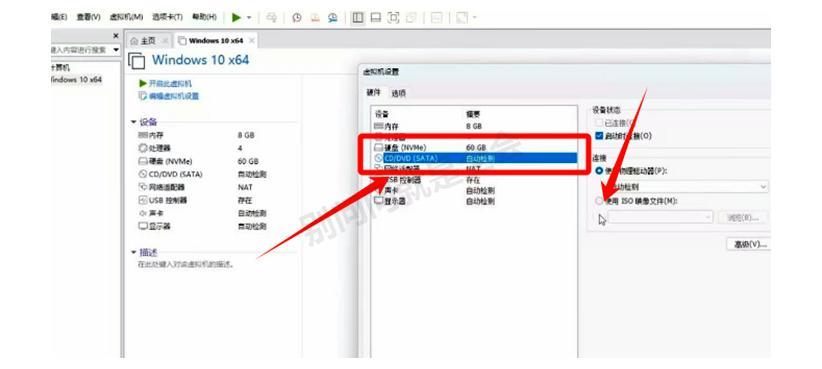
Task: Select 使用物理驱动器(P) radio button
Action: click(600, 171)
